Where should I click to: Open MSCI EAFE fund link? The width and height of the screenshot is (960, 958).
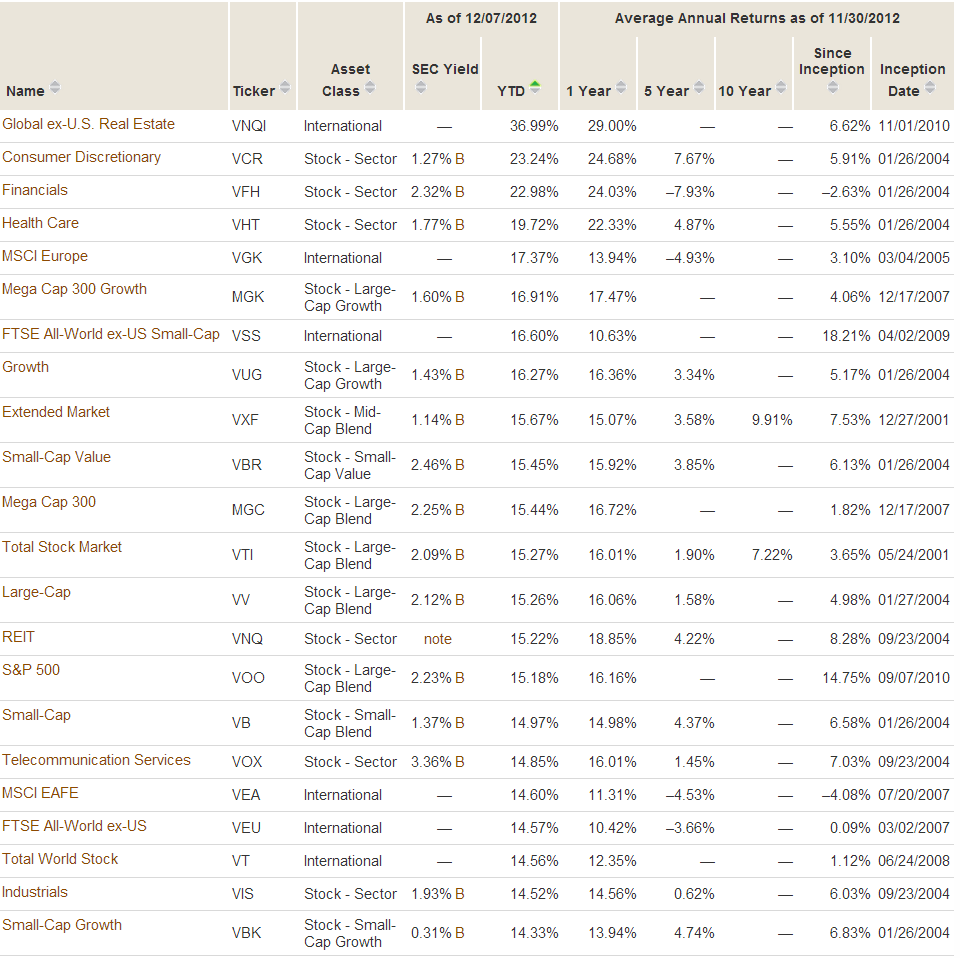click(40, 793)
